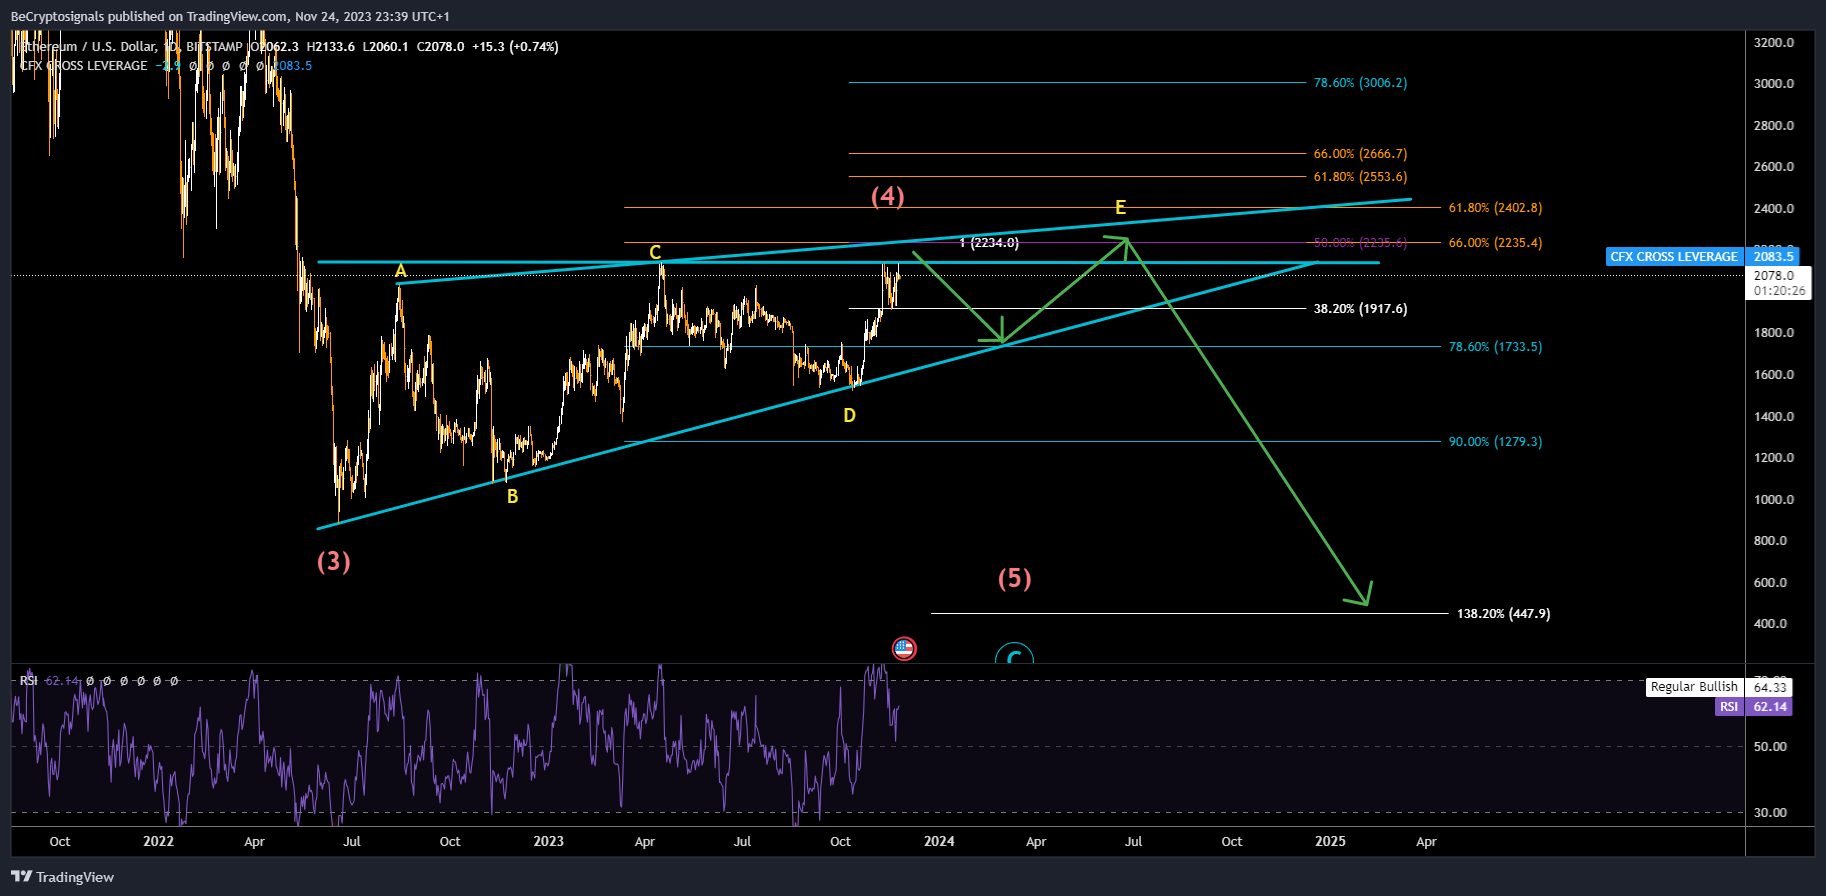The width and height of the screenshot is (1826, 896).
Task: Select the red (4) wave label
Action: pos(888,196)
